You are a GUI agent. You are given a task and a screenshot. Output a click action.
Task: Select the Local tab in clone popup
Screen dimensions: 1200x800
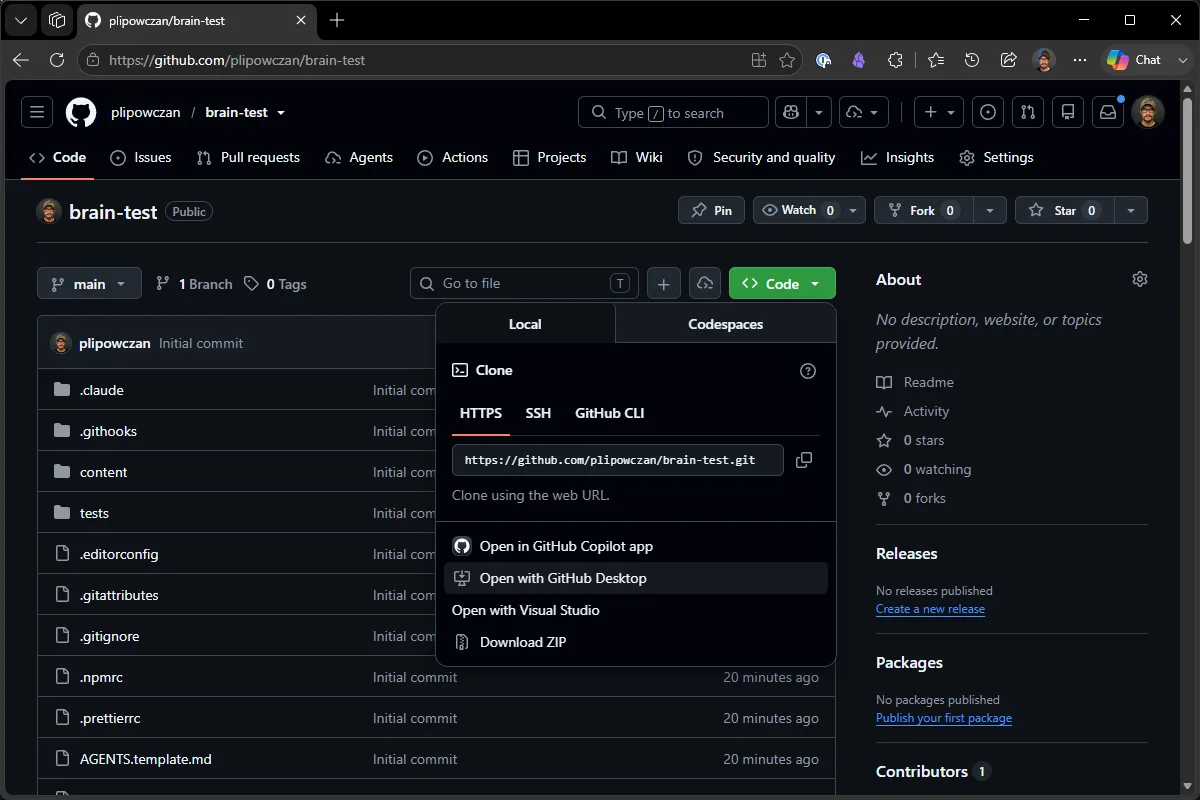point(525,324)
